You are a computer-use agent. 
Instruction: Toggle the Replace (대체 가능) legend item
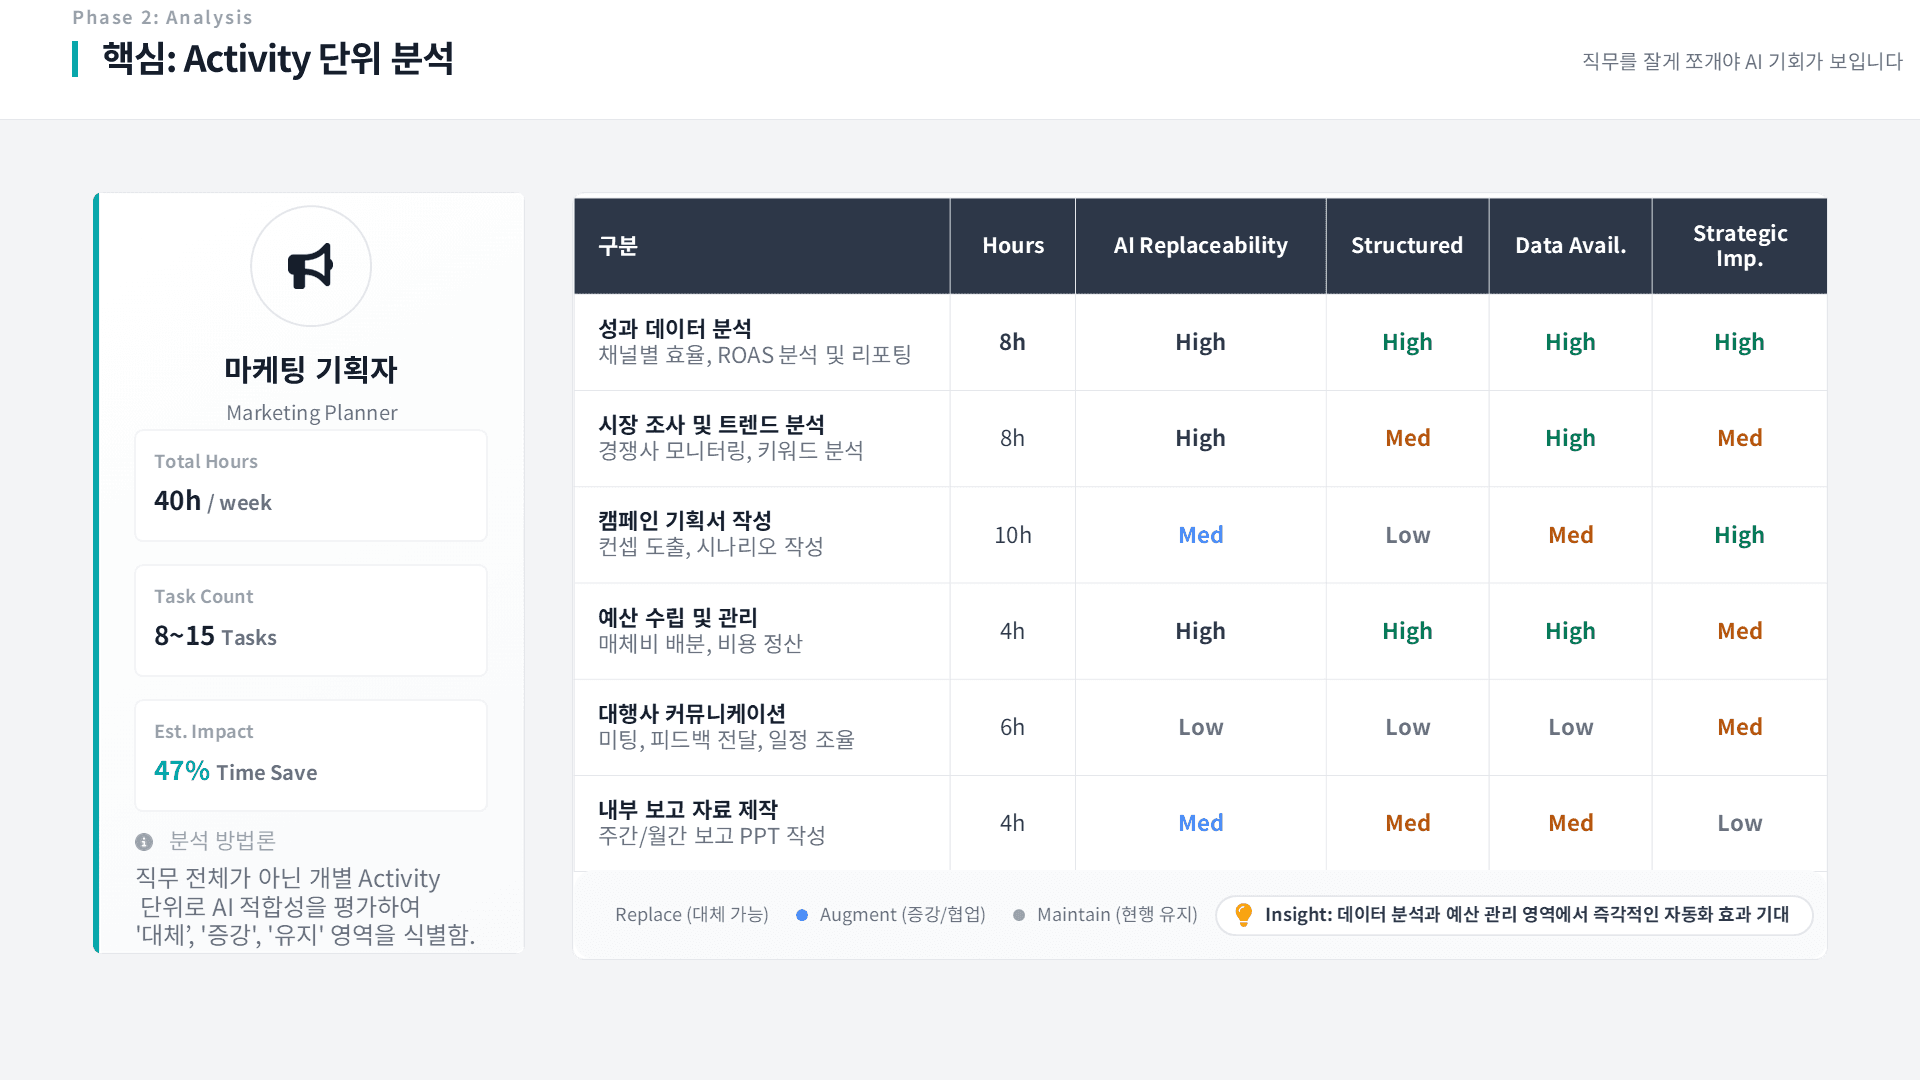point(692,914)
